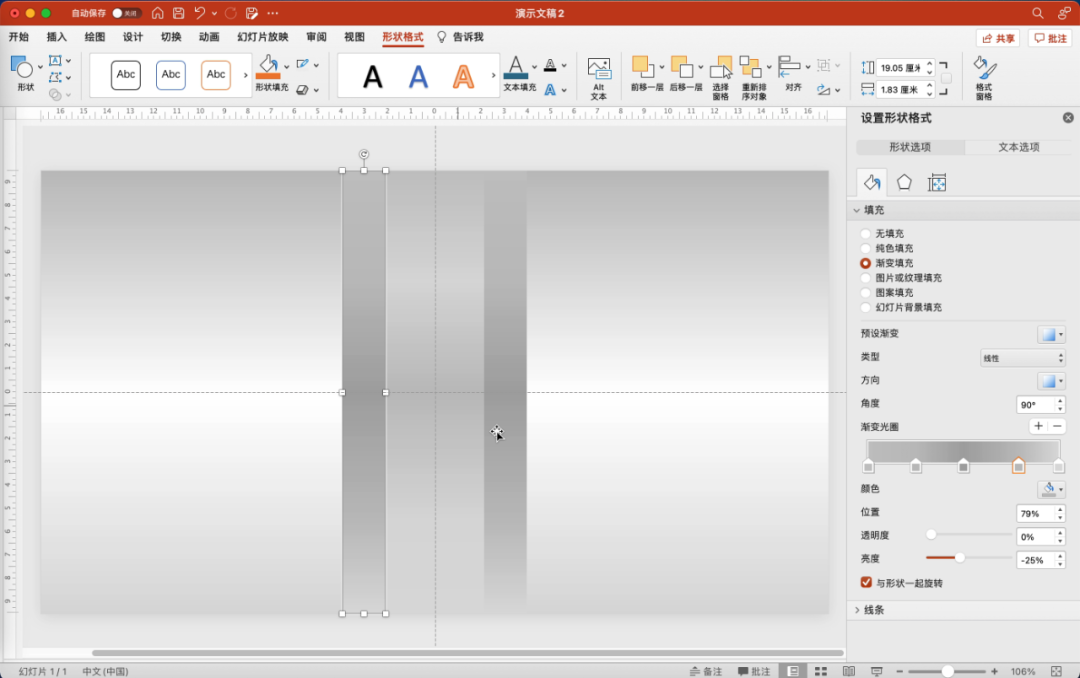Select the 纯色填充 solid fill option
The width and height of the screenshot is (1080, 678).
tap(866, 248)
